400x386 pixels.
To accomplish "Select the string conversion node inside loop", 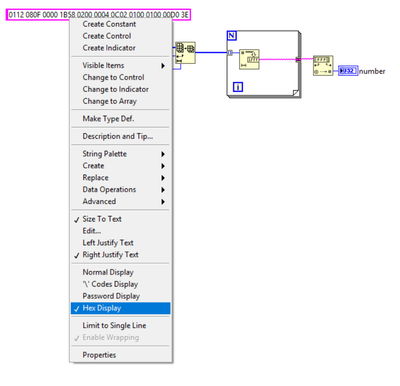I will coord(249,59).
